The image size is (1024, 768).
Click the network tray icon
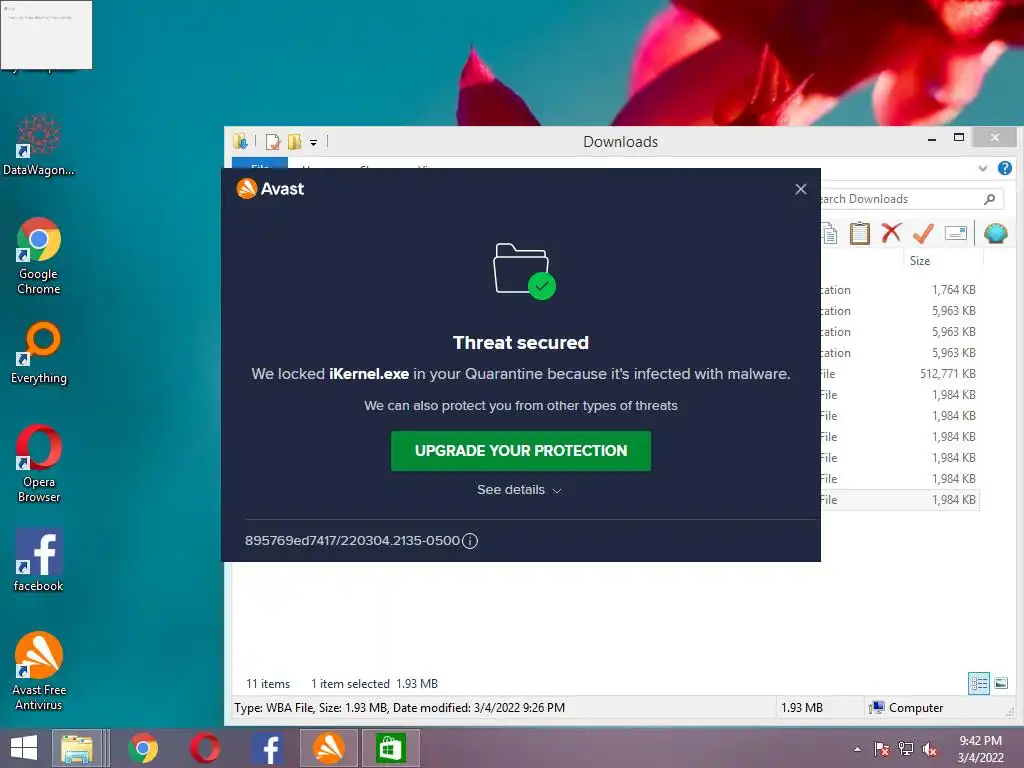point(906,749)
